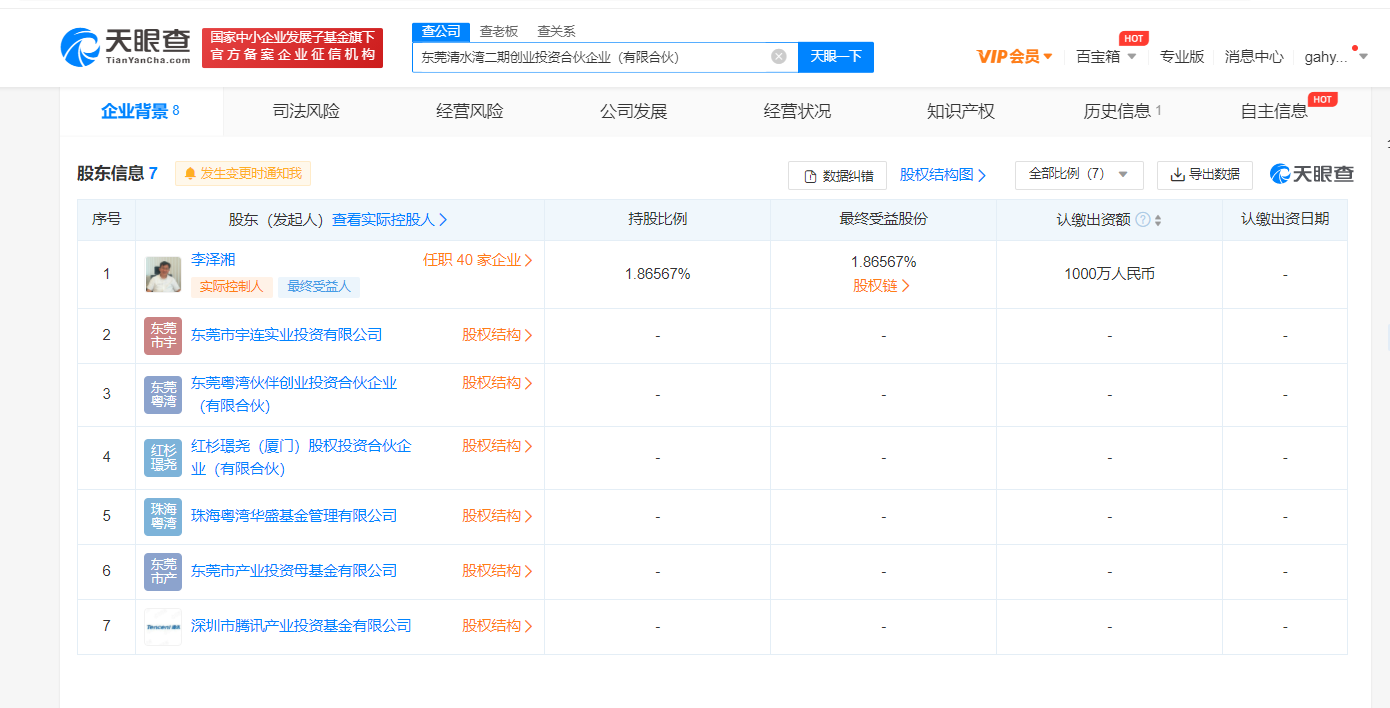
Task: Open the 股权结构图 link
Action: click(943, 175)
